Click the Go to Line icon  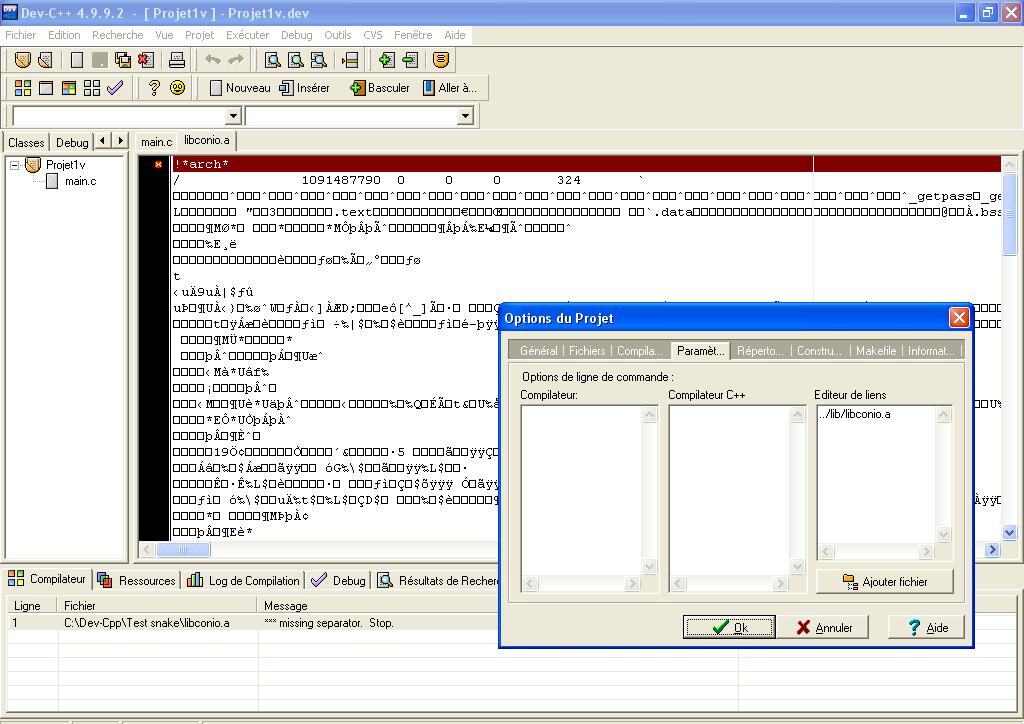coord(350,60)
